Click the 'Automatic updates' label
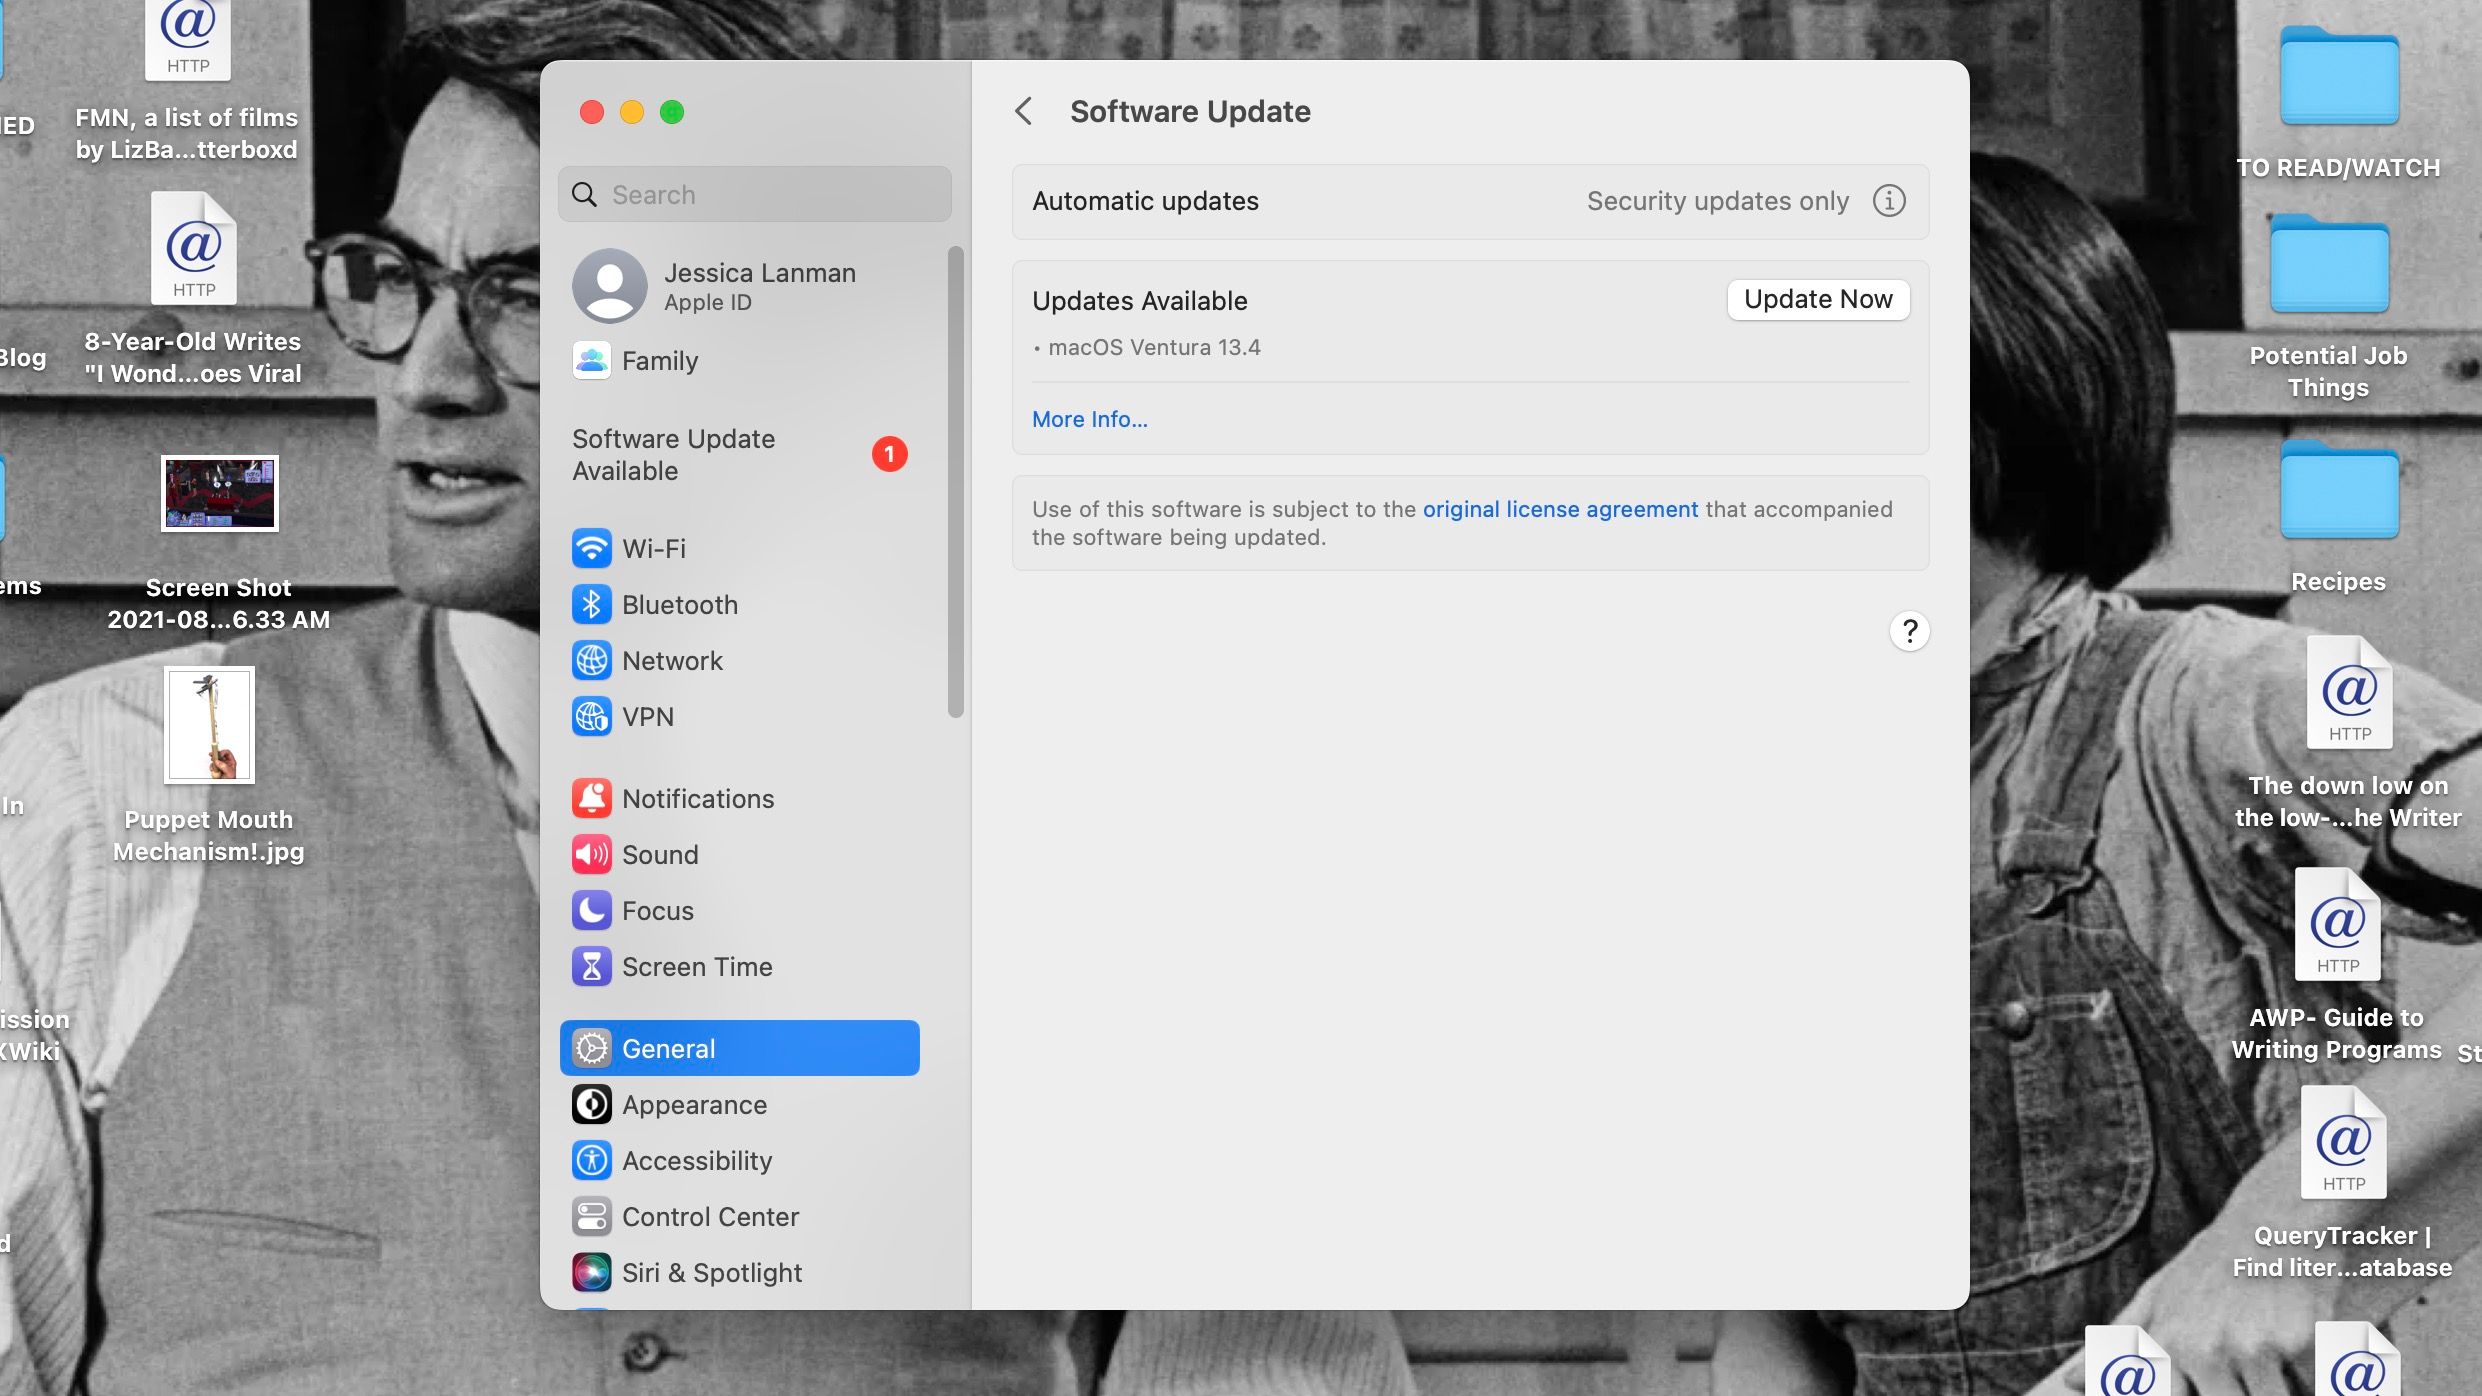 tap(1145, 201)
